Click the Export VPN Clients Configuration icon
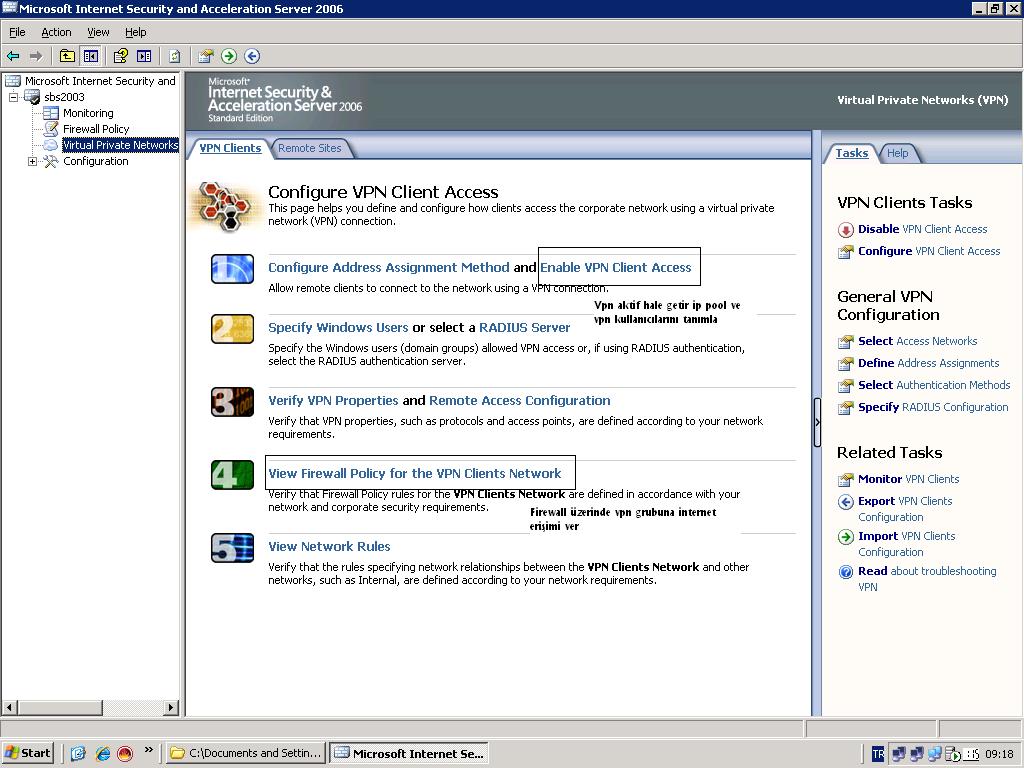Screen dimensions: 1024x768 846,502
